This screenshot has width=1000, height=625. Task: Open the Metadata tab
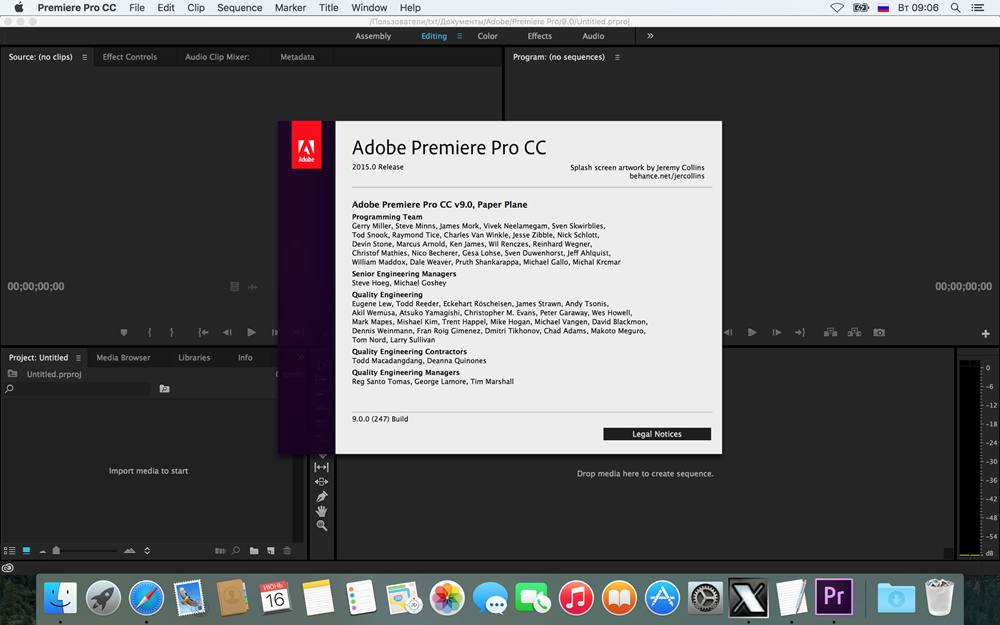click(297, 57)
